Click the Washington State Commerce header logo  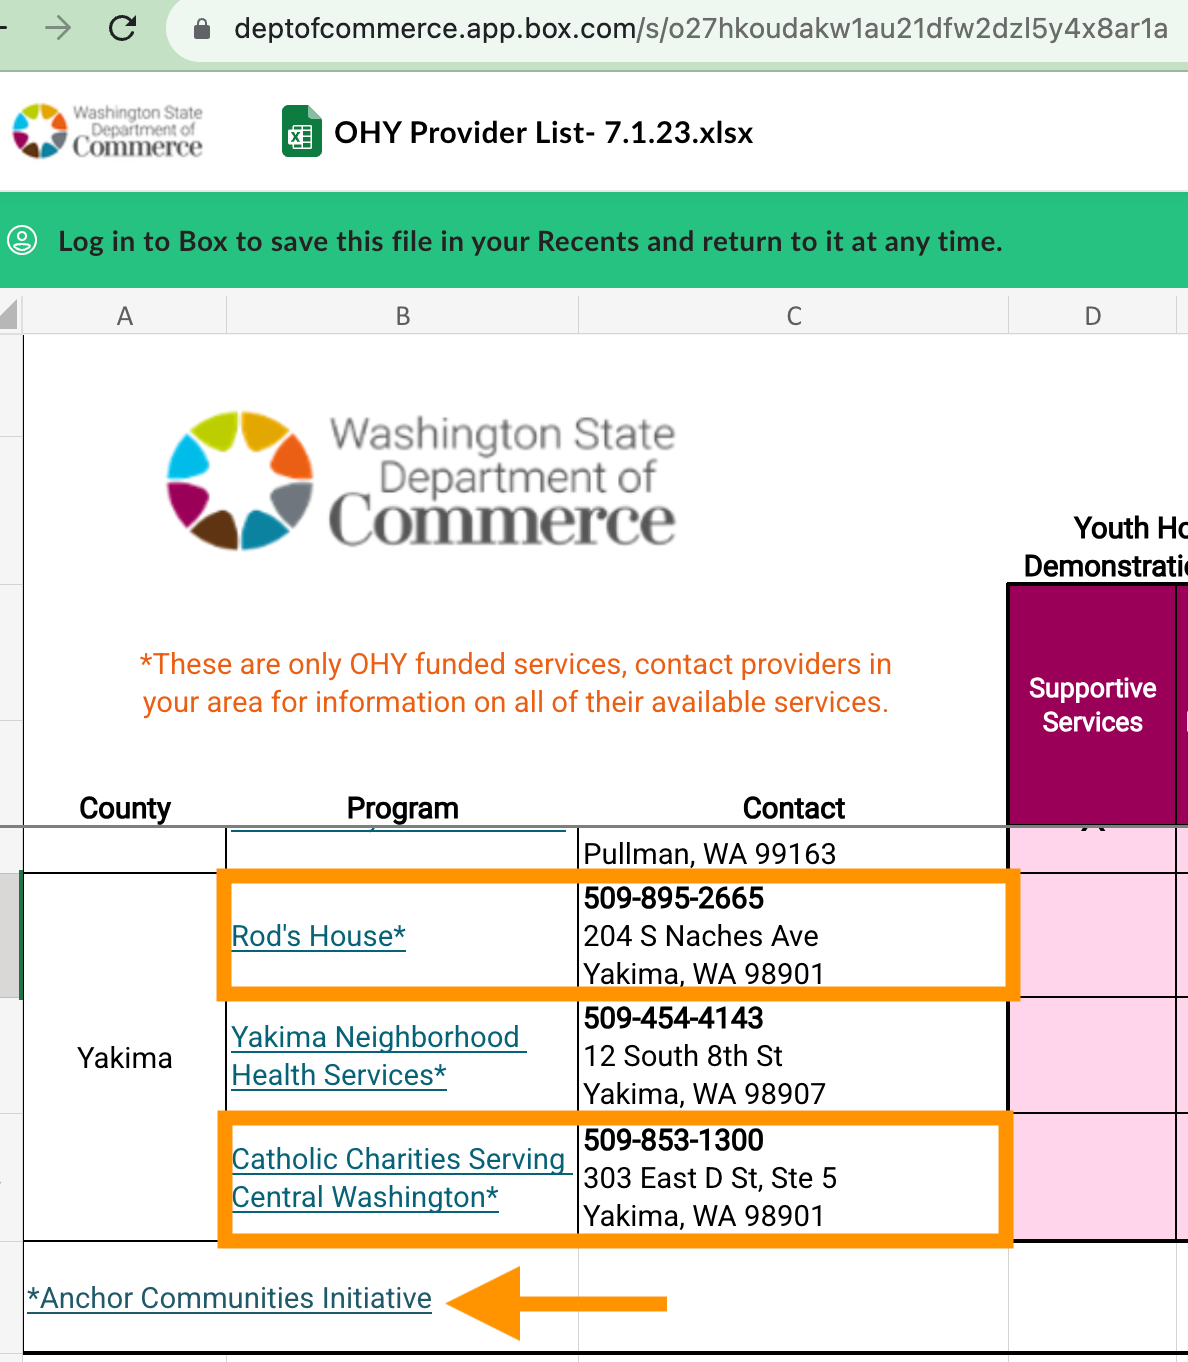point(107,131)
